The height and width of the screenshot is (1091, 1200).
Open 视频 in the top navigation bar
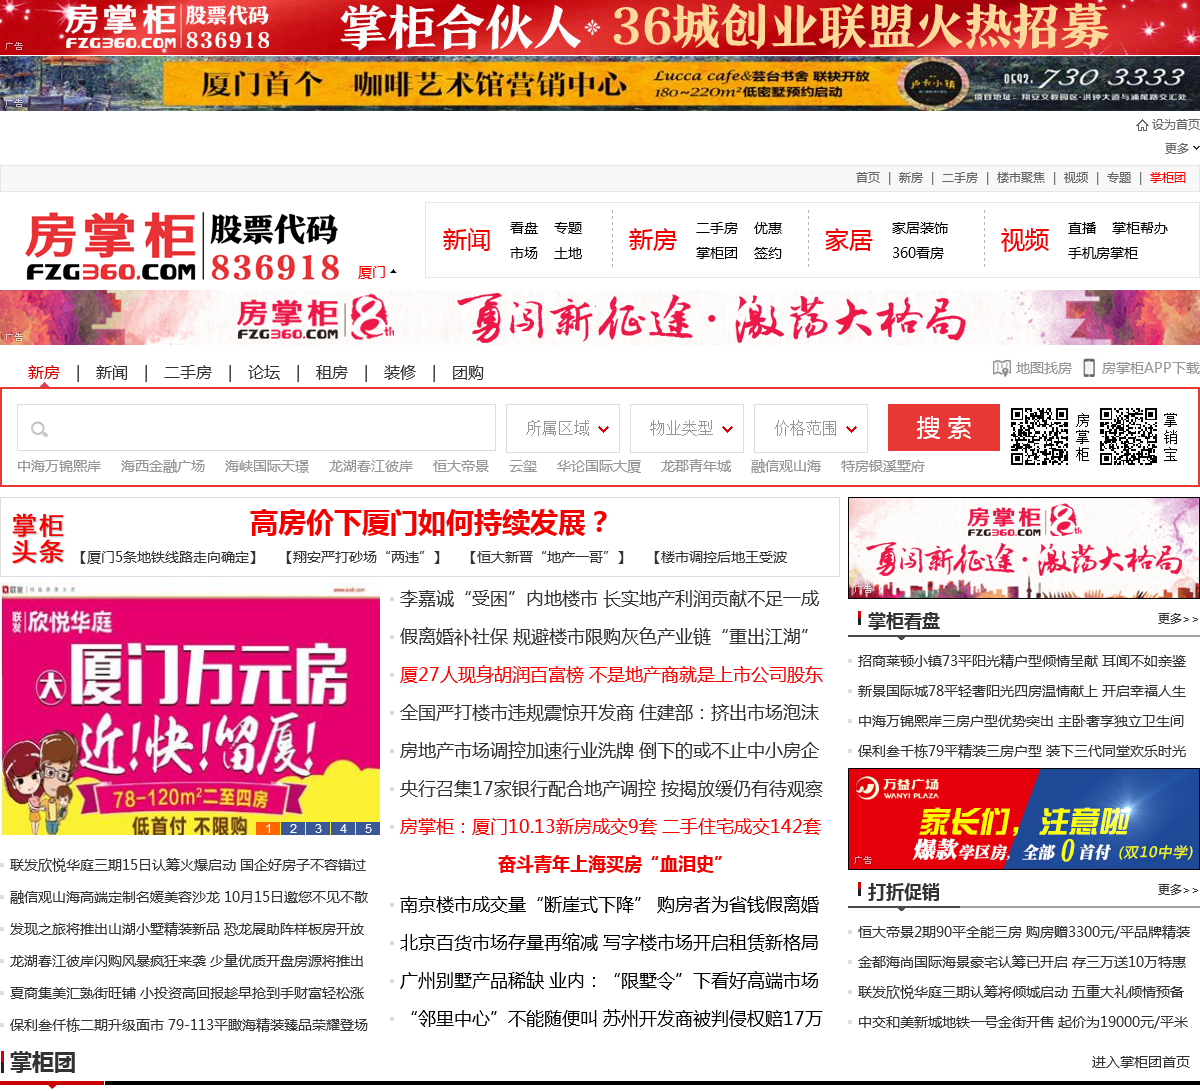[x=1076, y=178]
